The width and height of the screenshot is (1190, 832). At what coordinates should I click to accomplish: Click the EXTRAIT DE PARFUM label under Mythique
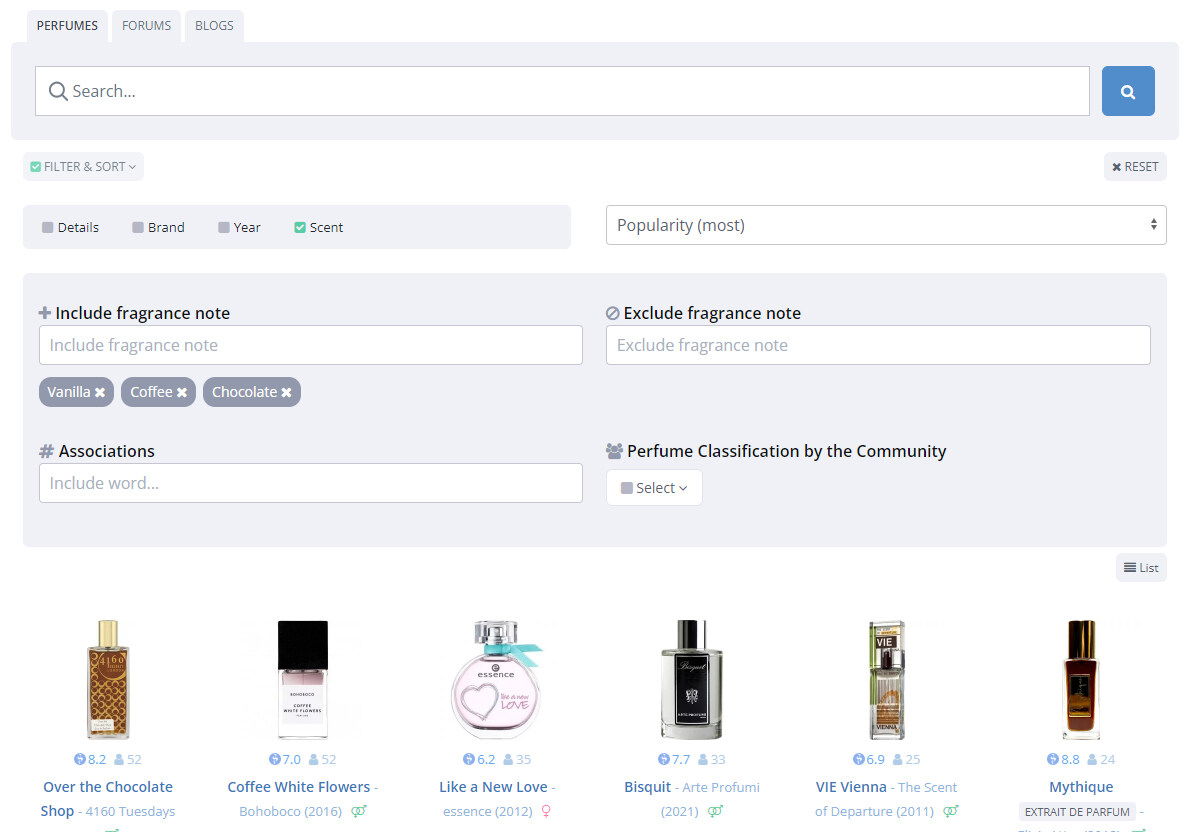pyautogui.click(x=1077, y=812)
